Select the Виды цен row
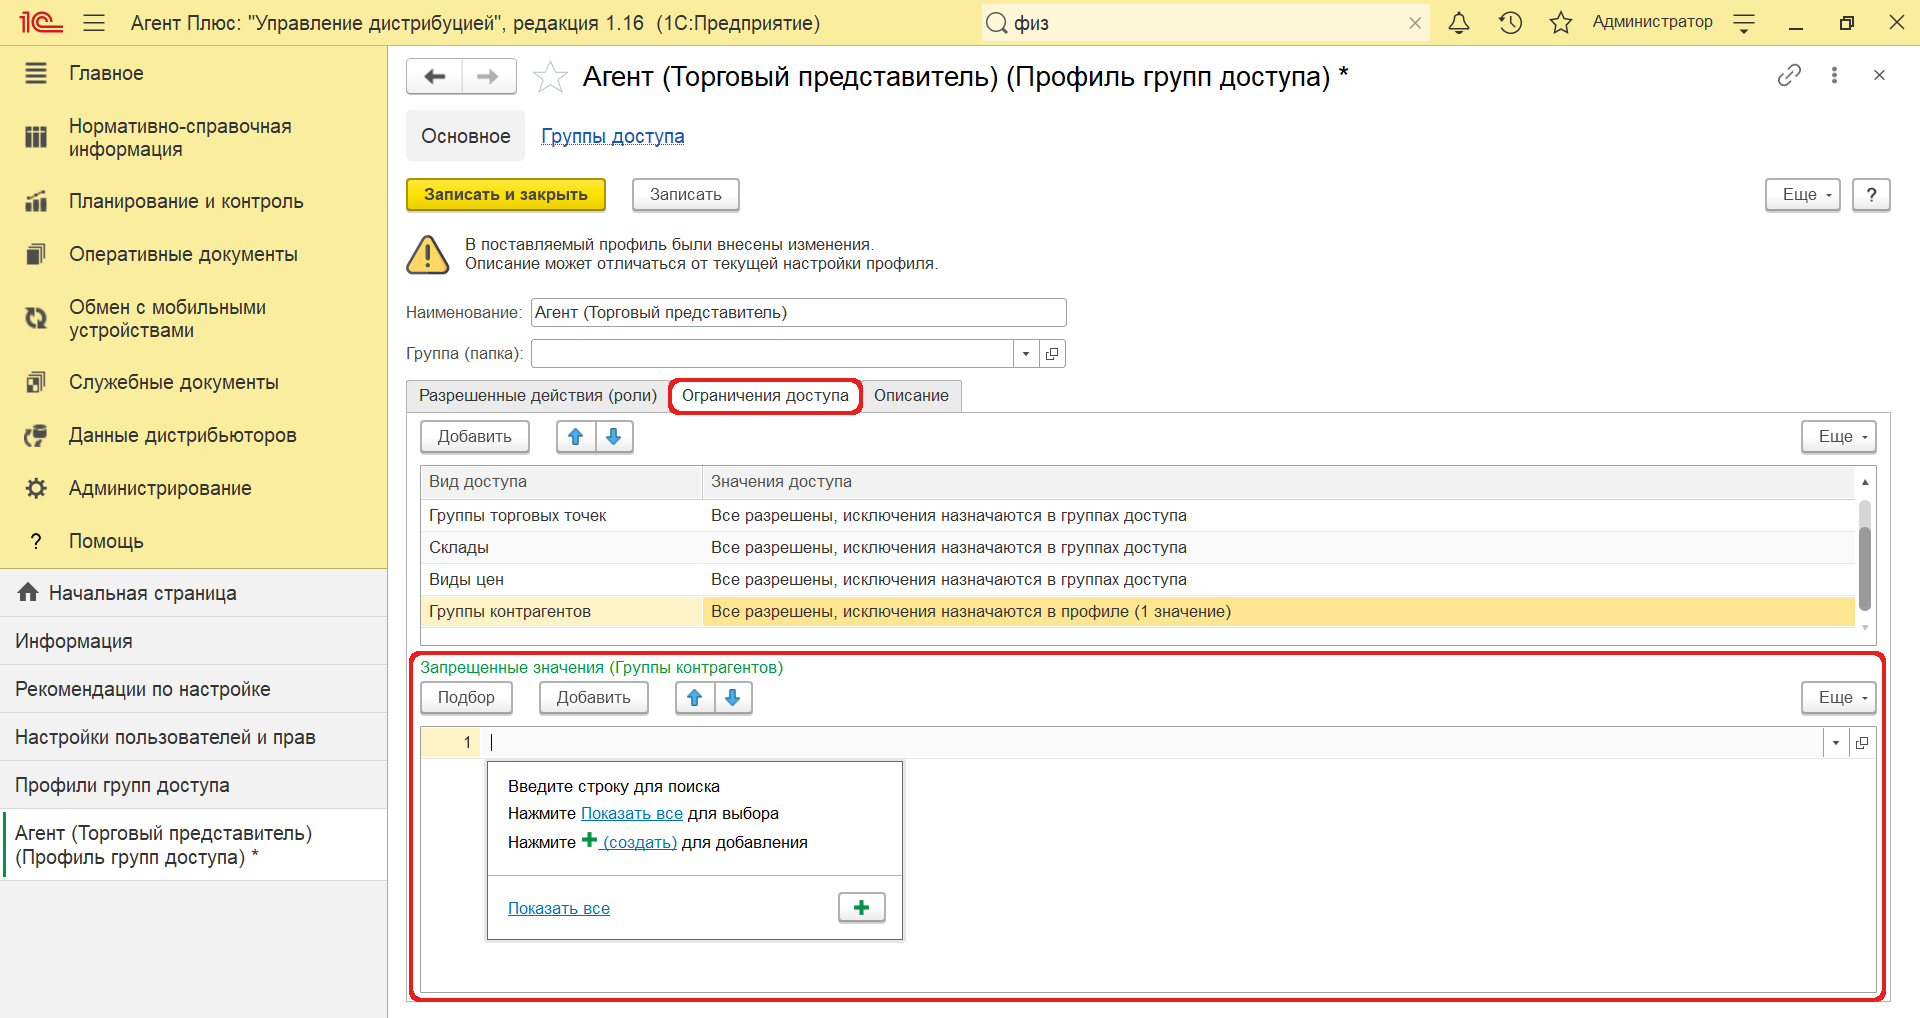Viewport: 1920px width, 1018px height. click(1138, 579)
